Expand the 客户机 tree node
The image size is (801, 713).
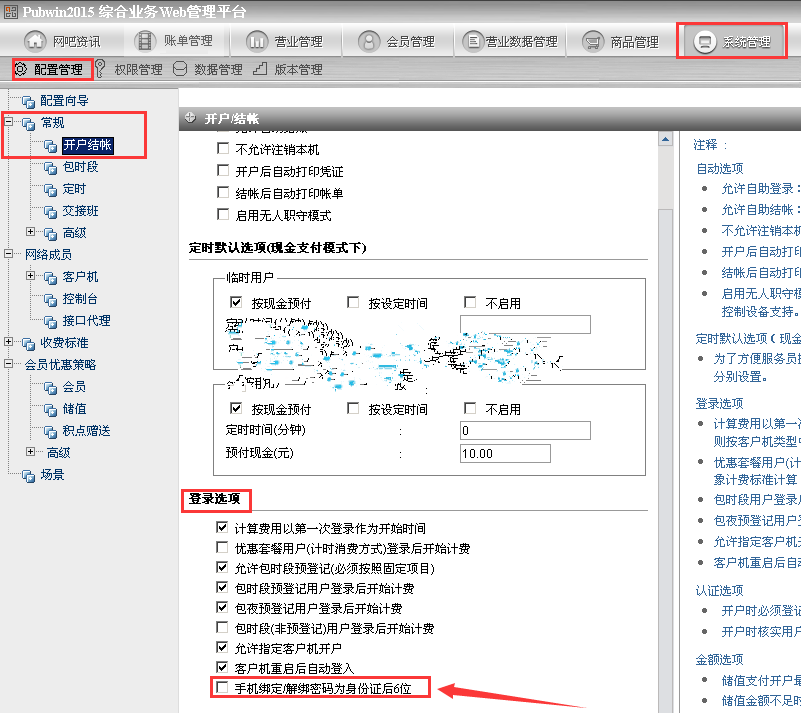click(31, 277)
